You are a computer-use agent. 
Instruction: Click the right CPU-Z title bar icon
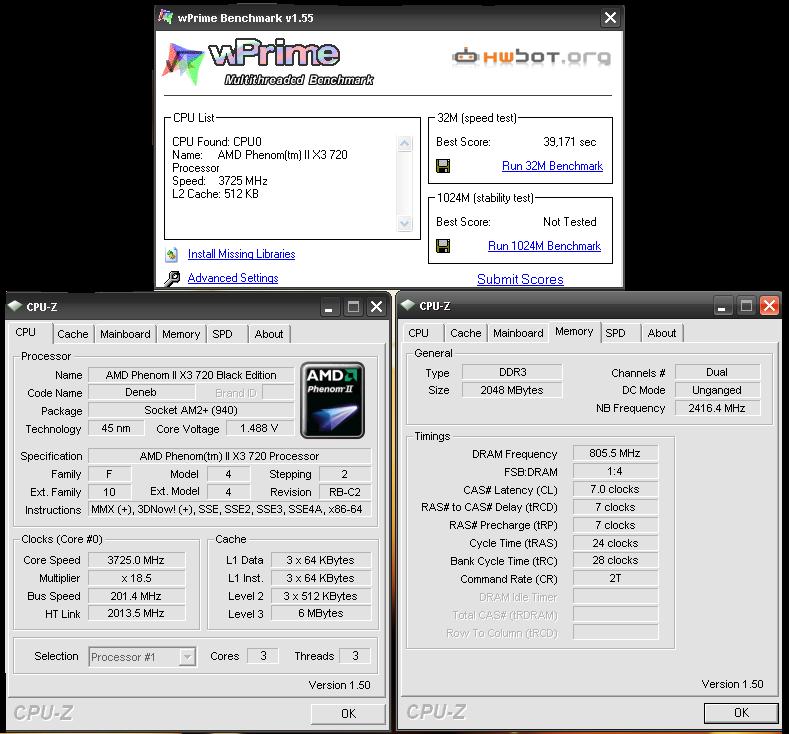click(x=408, y=305)
